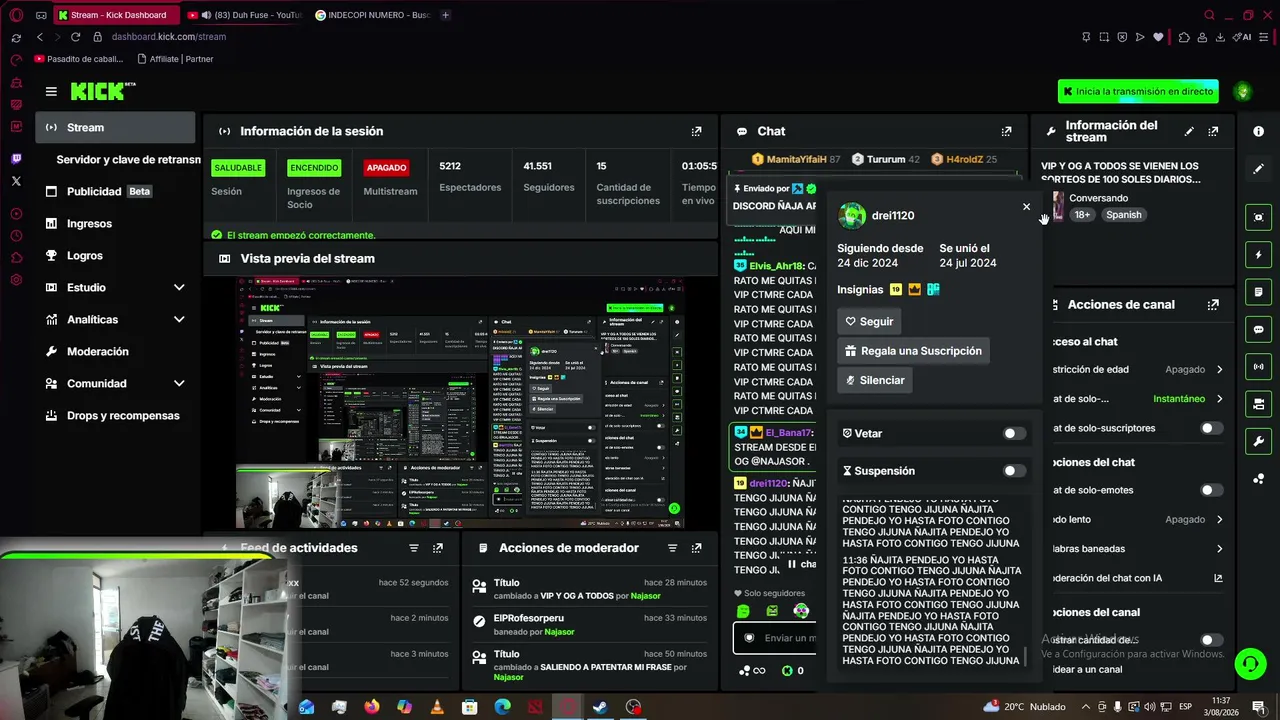
Task: Click the user avatar in the top-right corner
Action: (1243, 91)
